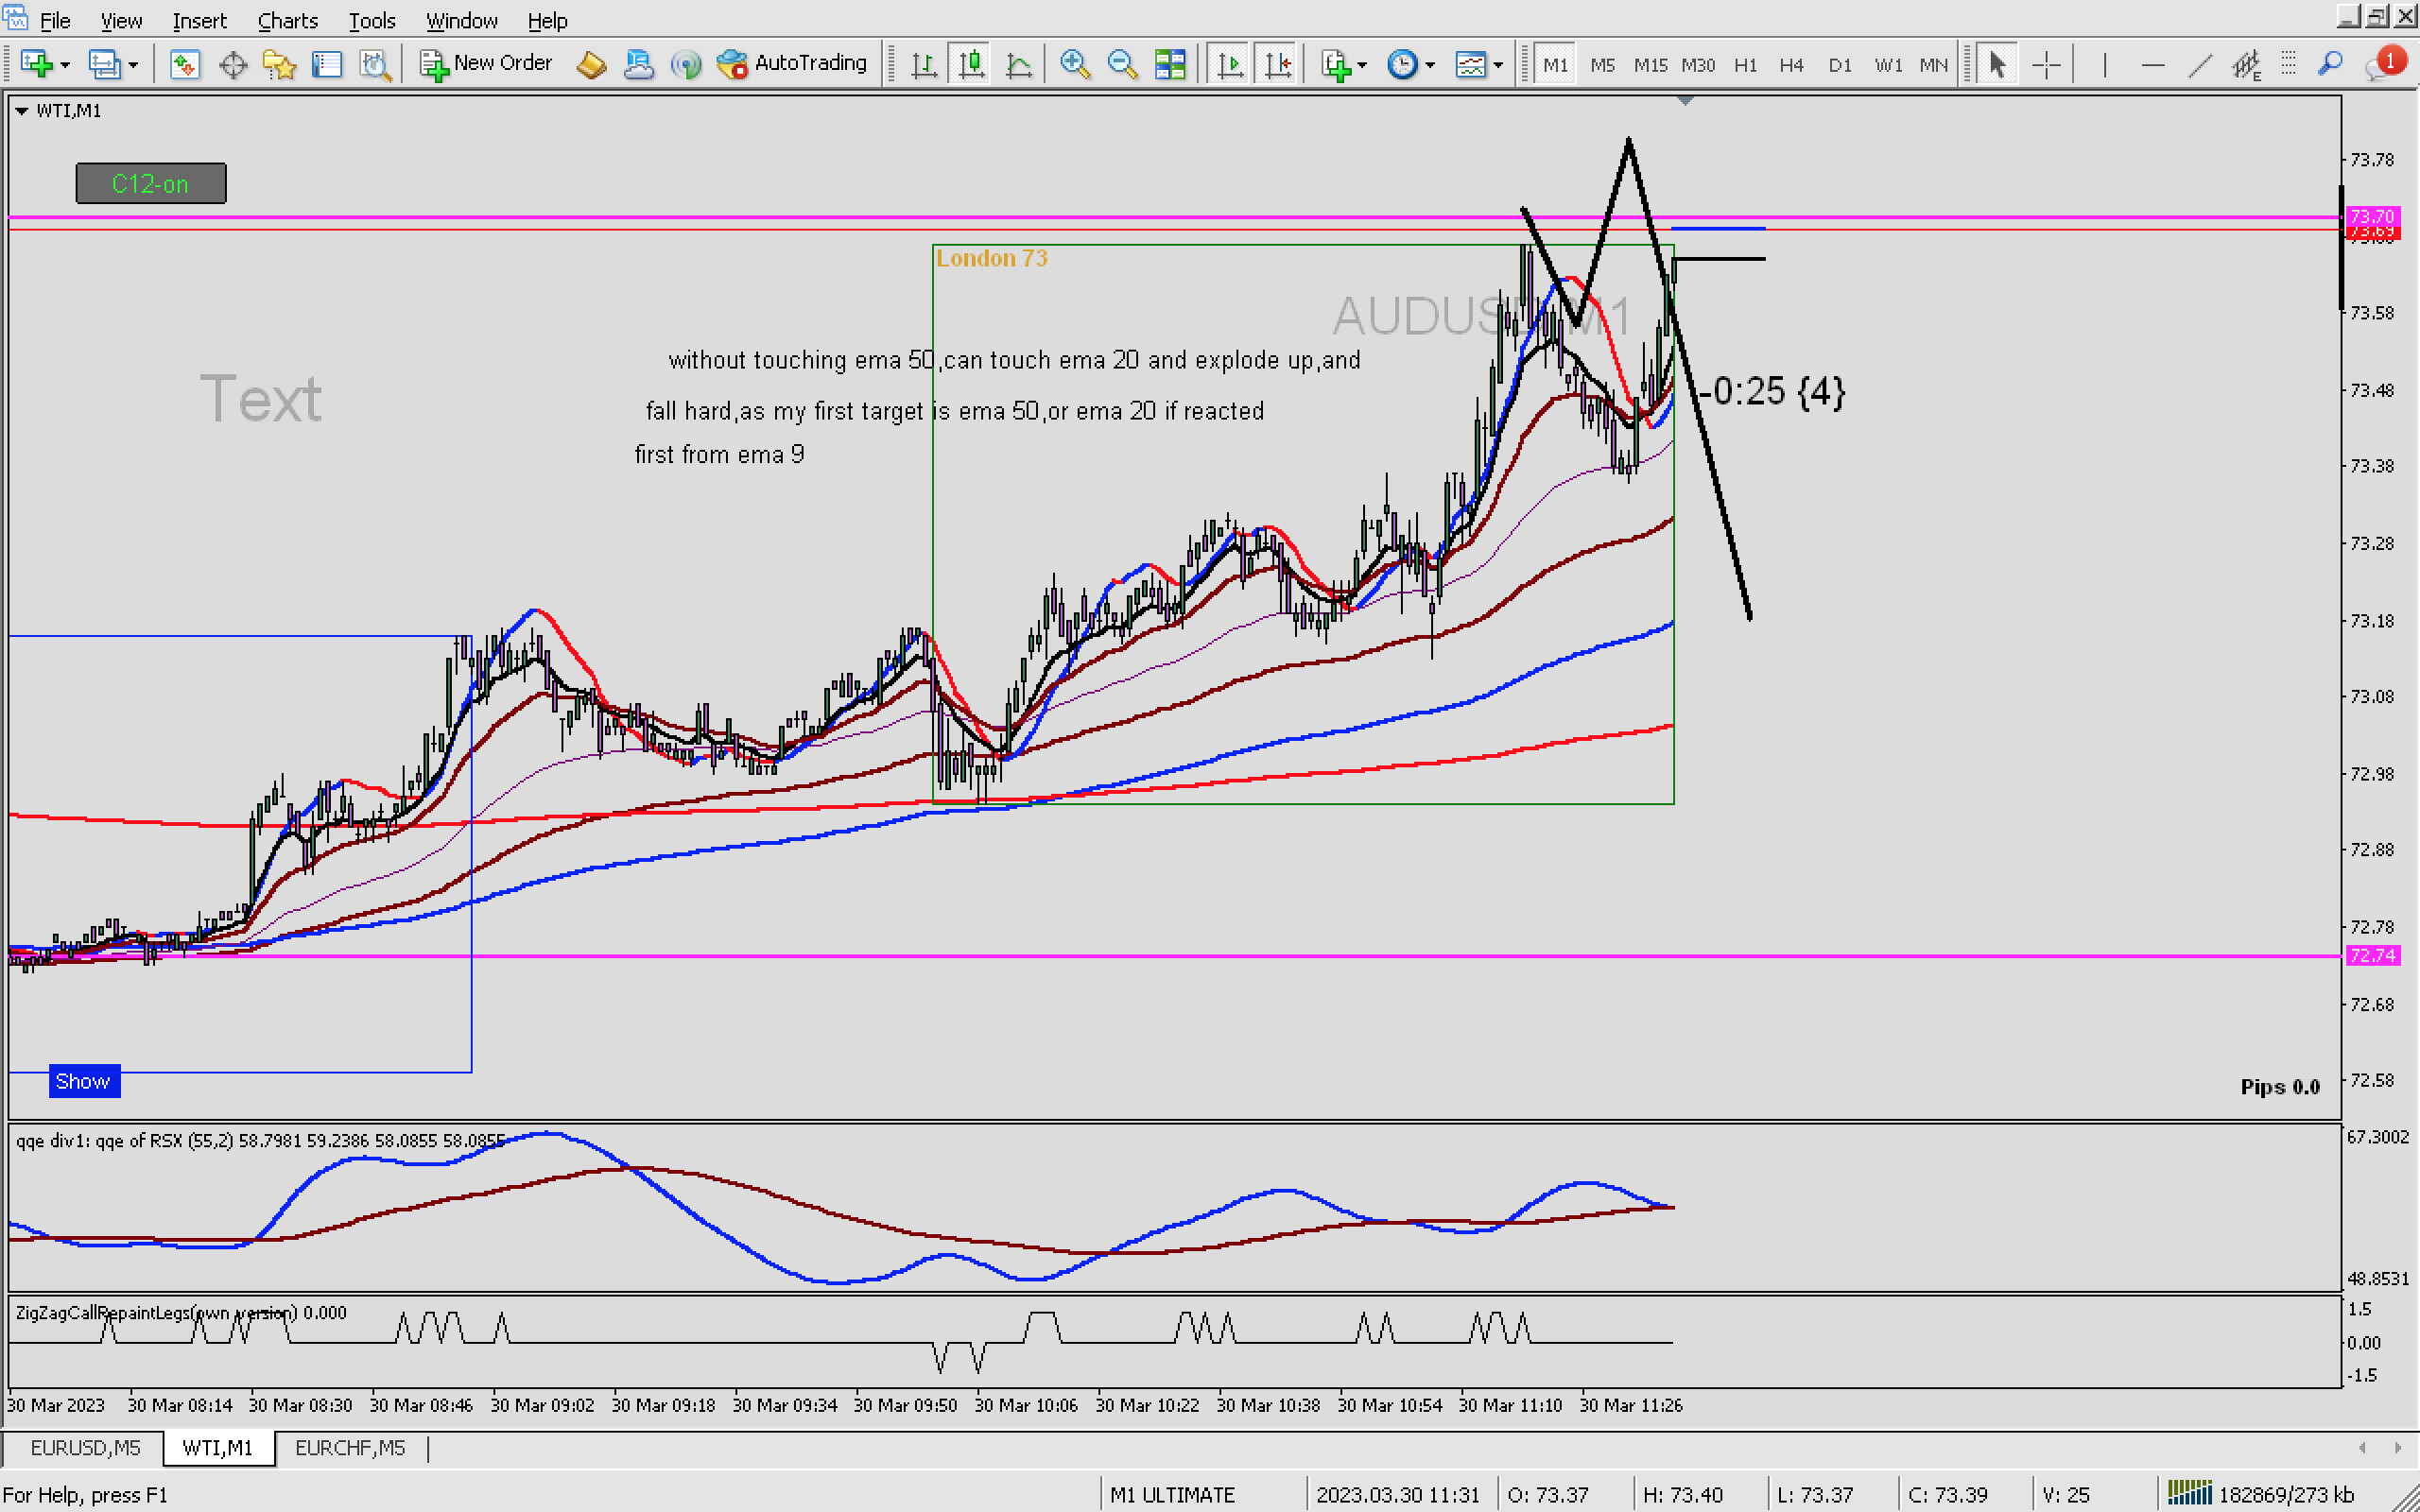Select the H4 timeframe
2420x1512 pixels.
tap(1790, 65)
